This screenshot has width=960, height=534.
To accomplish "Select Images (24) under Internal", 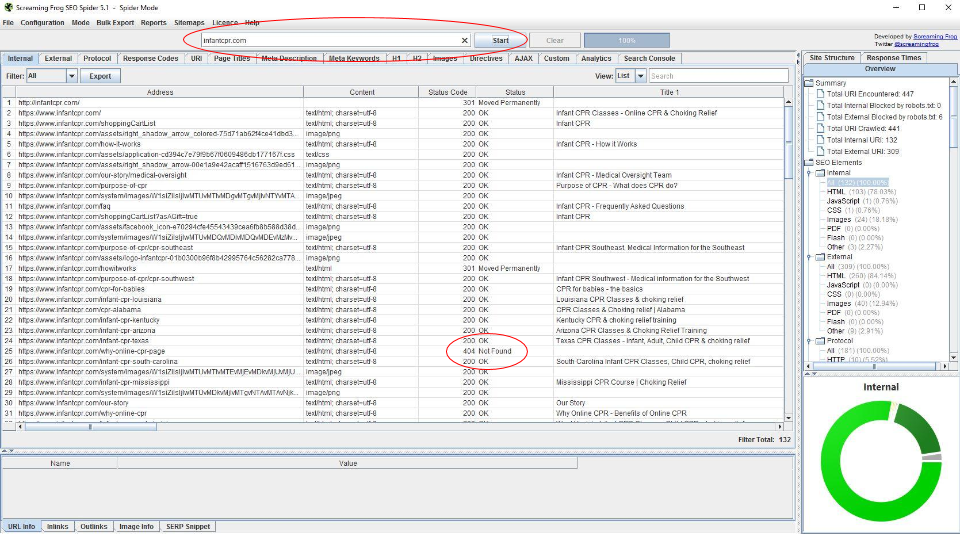I will (862, 219).
